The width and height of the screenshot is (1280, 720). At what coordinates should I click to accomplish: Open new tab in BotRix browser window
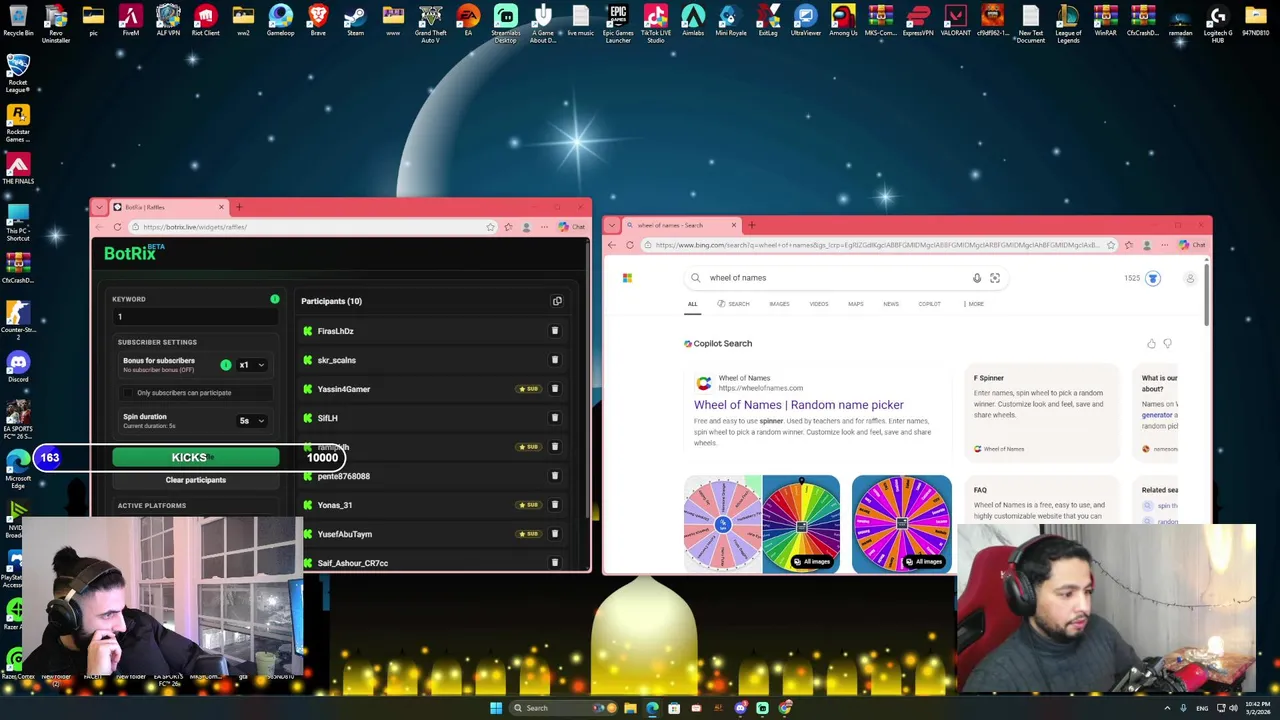[239, 207]
